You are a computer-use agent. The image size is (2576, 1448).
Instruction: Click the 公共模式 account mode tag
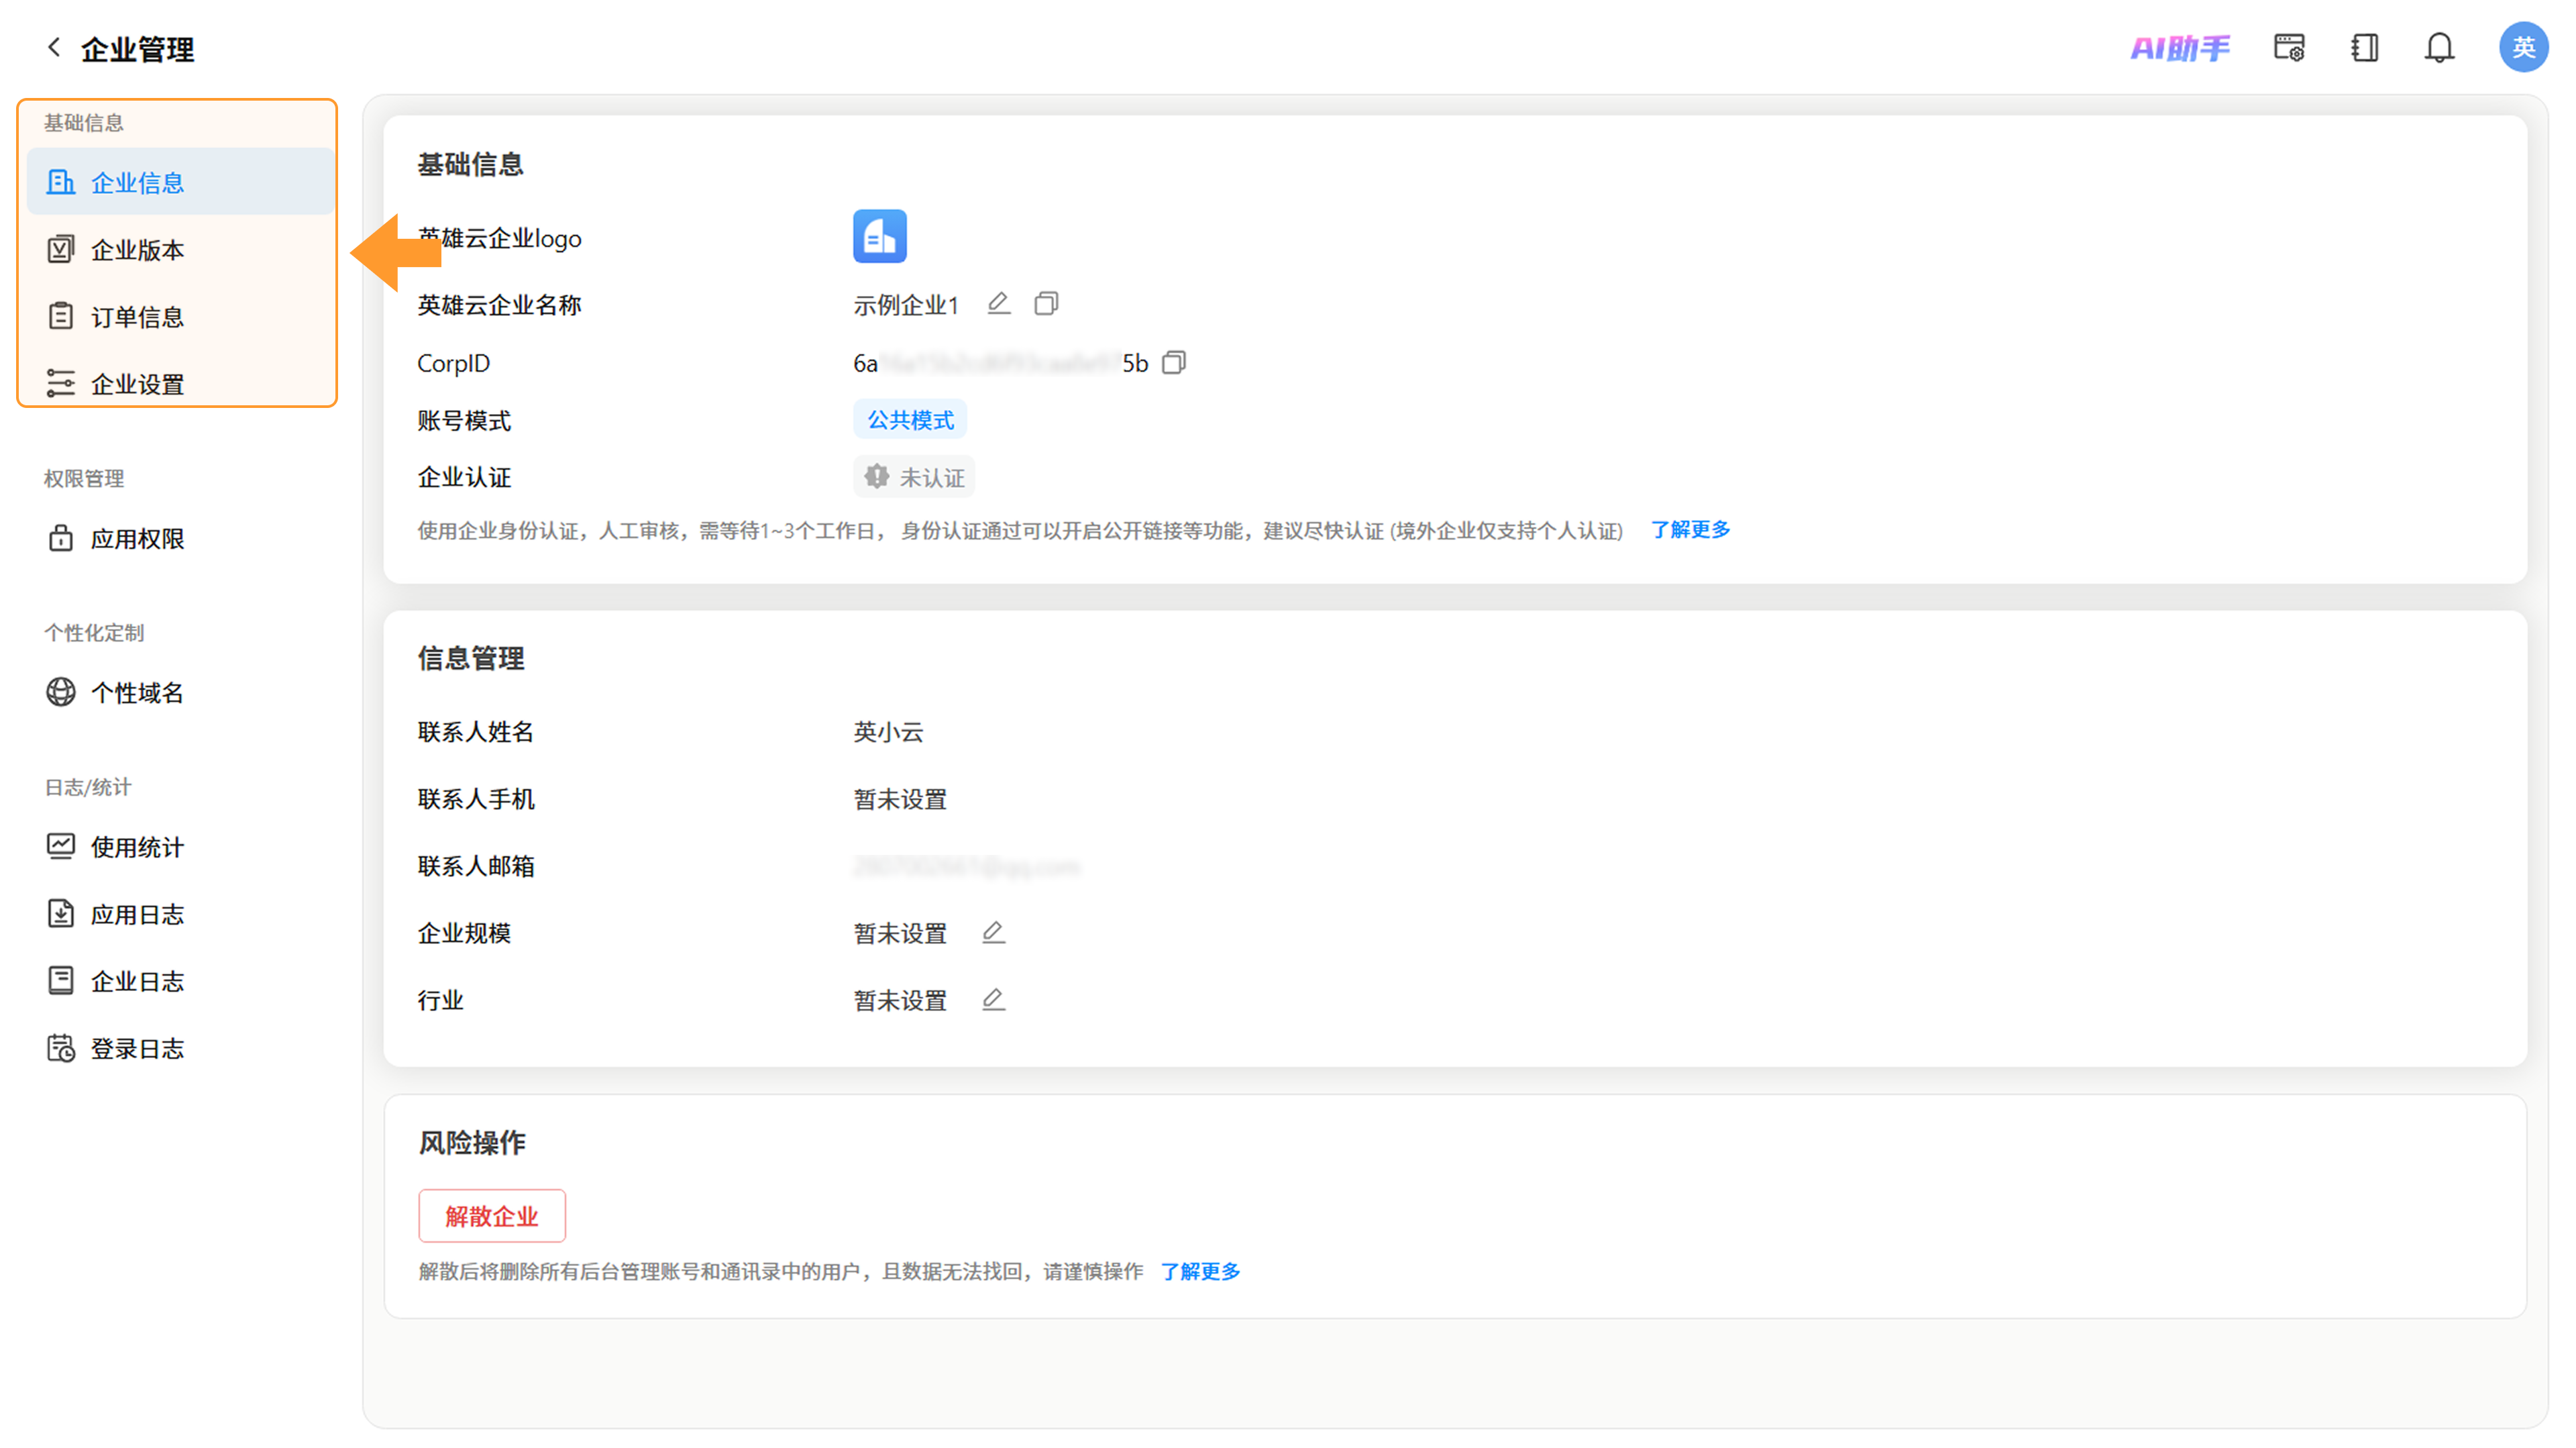(910, 419)
